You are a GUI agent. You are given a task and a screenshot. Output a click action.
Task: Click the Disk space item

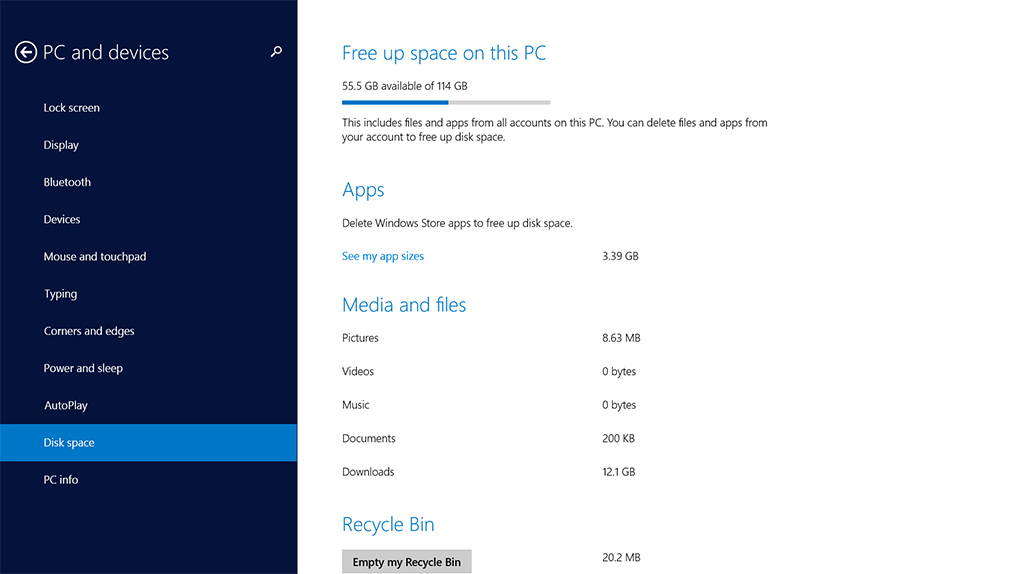[x=69, y=443]
